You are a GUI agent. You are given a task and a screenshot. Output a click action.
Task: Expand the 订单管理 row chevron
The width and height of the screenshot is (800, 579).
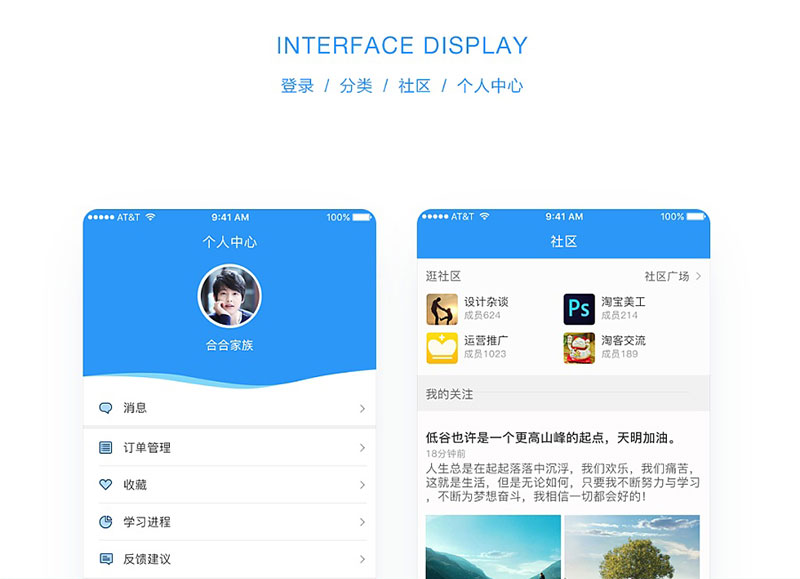pyautogui.click(x=362, y=448)
